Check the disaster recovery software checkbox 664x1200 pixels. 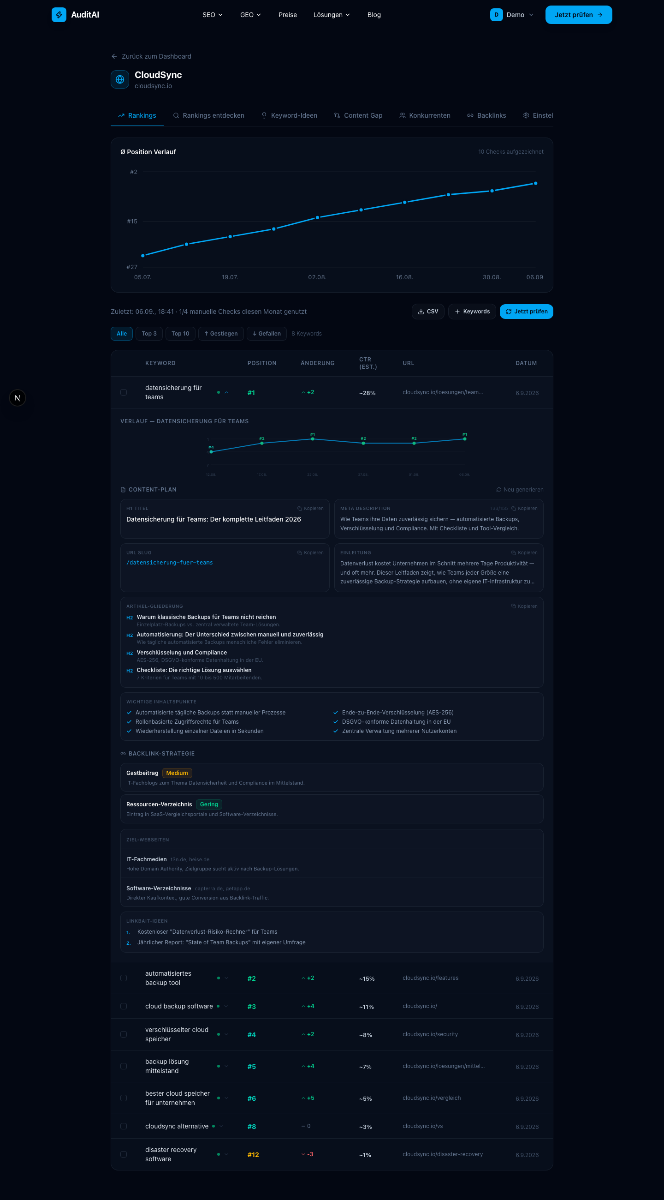pos(124,1154)
